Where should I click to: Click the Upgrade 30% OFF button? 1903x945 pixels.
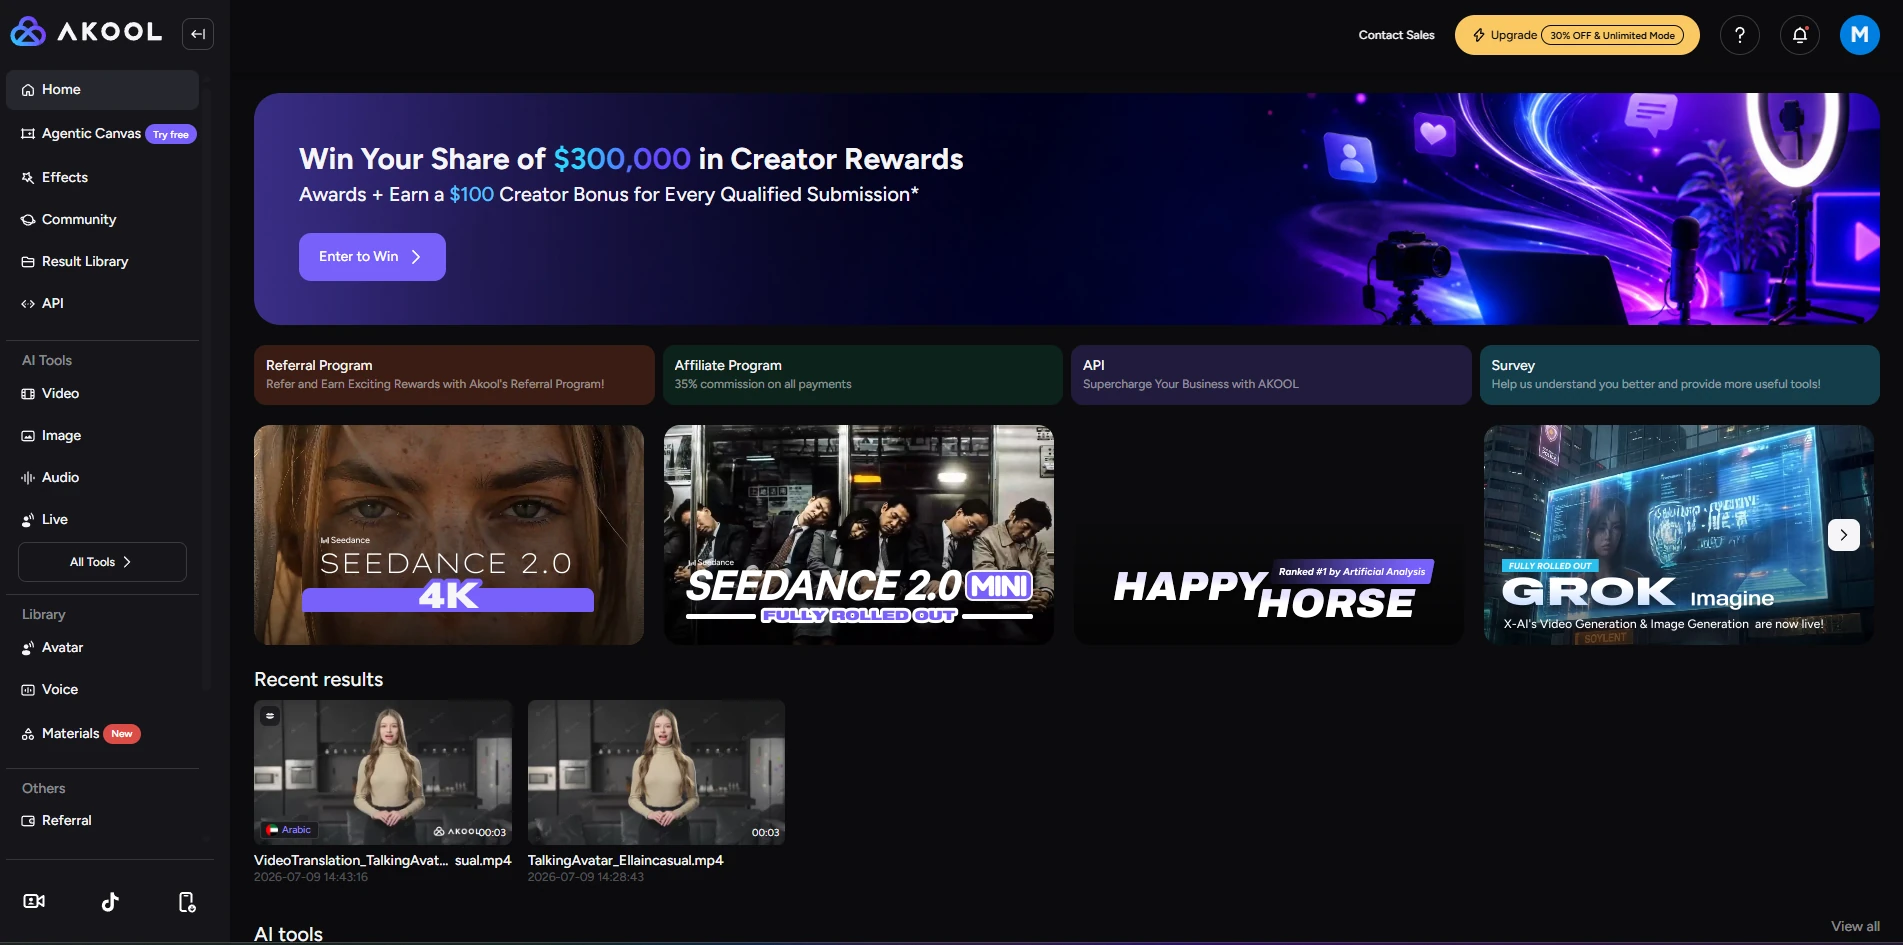coord(1577,35)
